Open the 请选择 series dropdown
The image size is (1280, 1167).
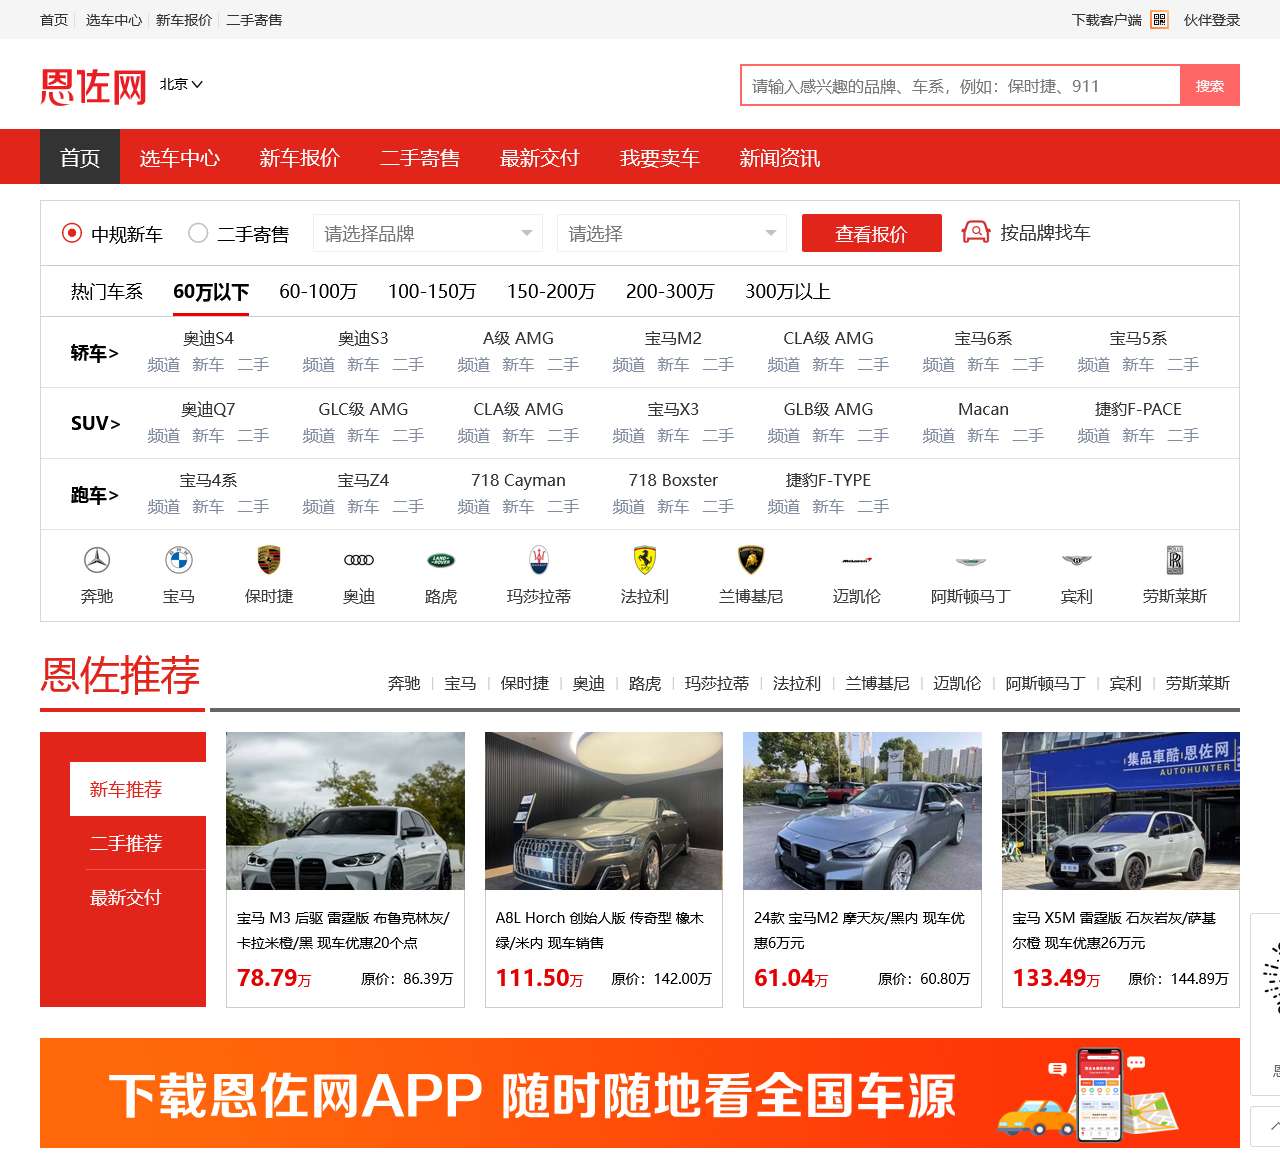pos(672,233)
